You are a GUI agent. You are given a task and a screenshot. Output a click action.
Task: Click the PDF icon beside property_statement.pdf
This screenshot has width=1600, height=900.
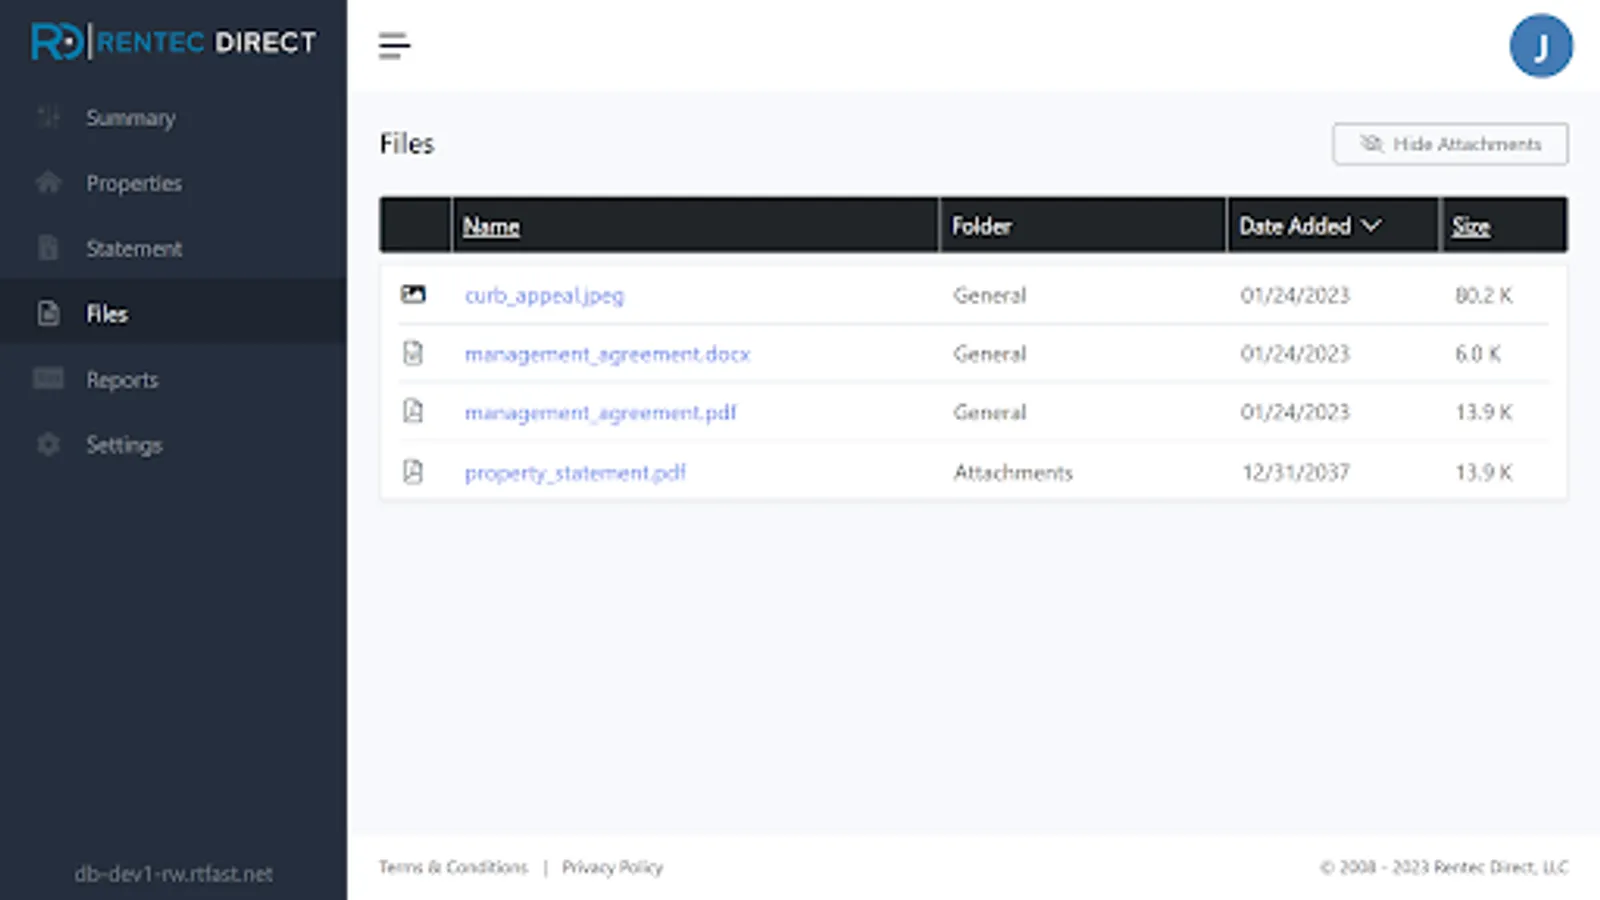tap(413, 471)
